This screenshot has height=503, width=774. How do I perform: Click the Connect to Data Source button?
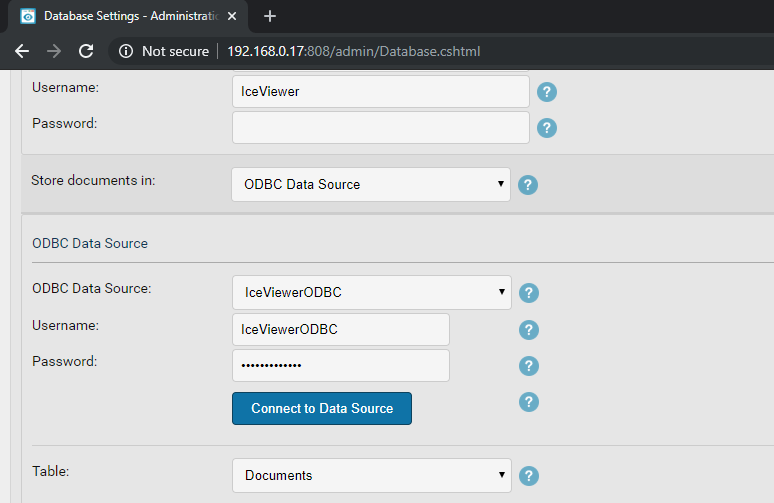coord(322,408)
